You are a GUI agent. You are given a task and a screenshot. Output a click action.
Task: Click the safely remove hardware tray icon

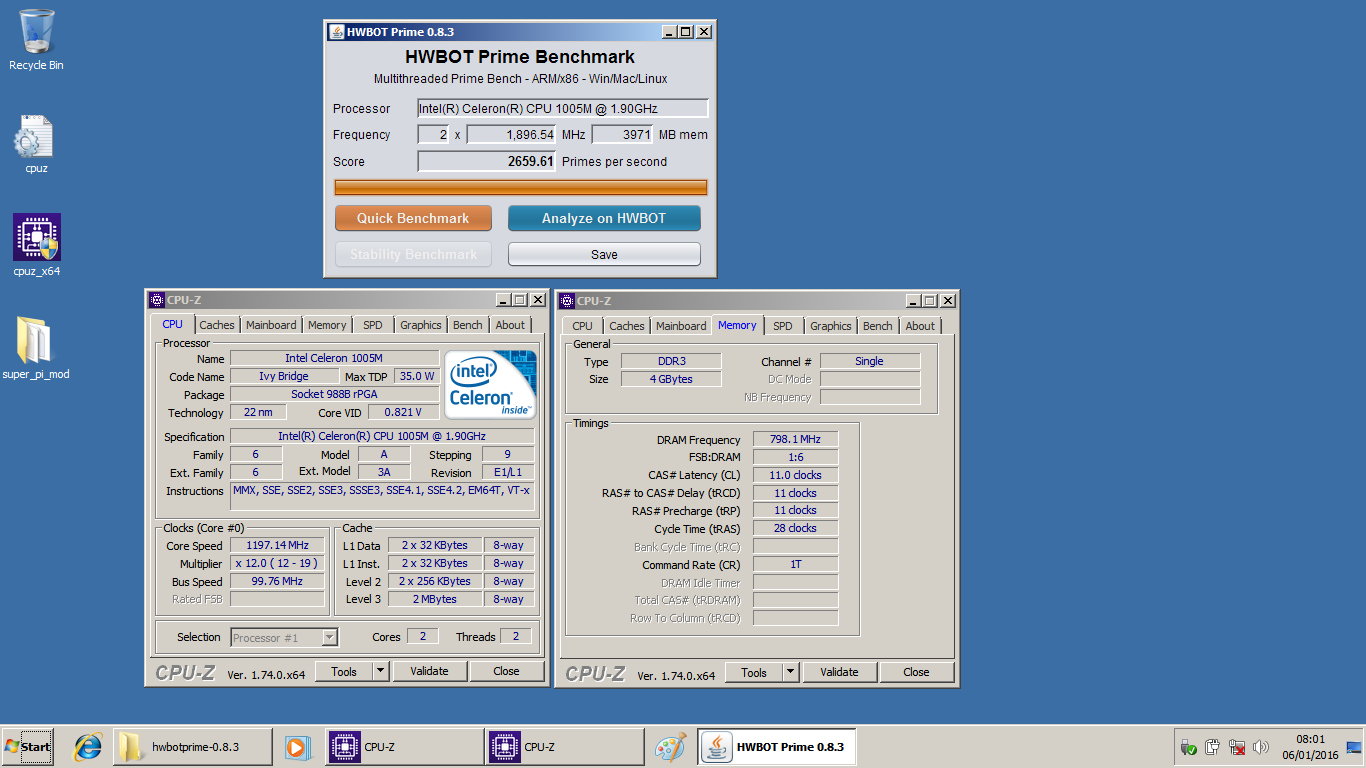tap(1189, 747)
